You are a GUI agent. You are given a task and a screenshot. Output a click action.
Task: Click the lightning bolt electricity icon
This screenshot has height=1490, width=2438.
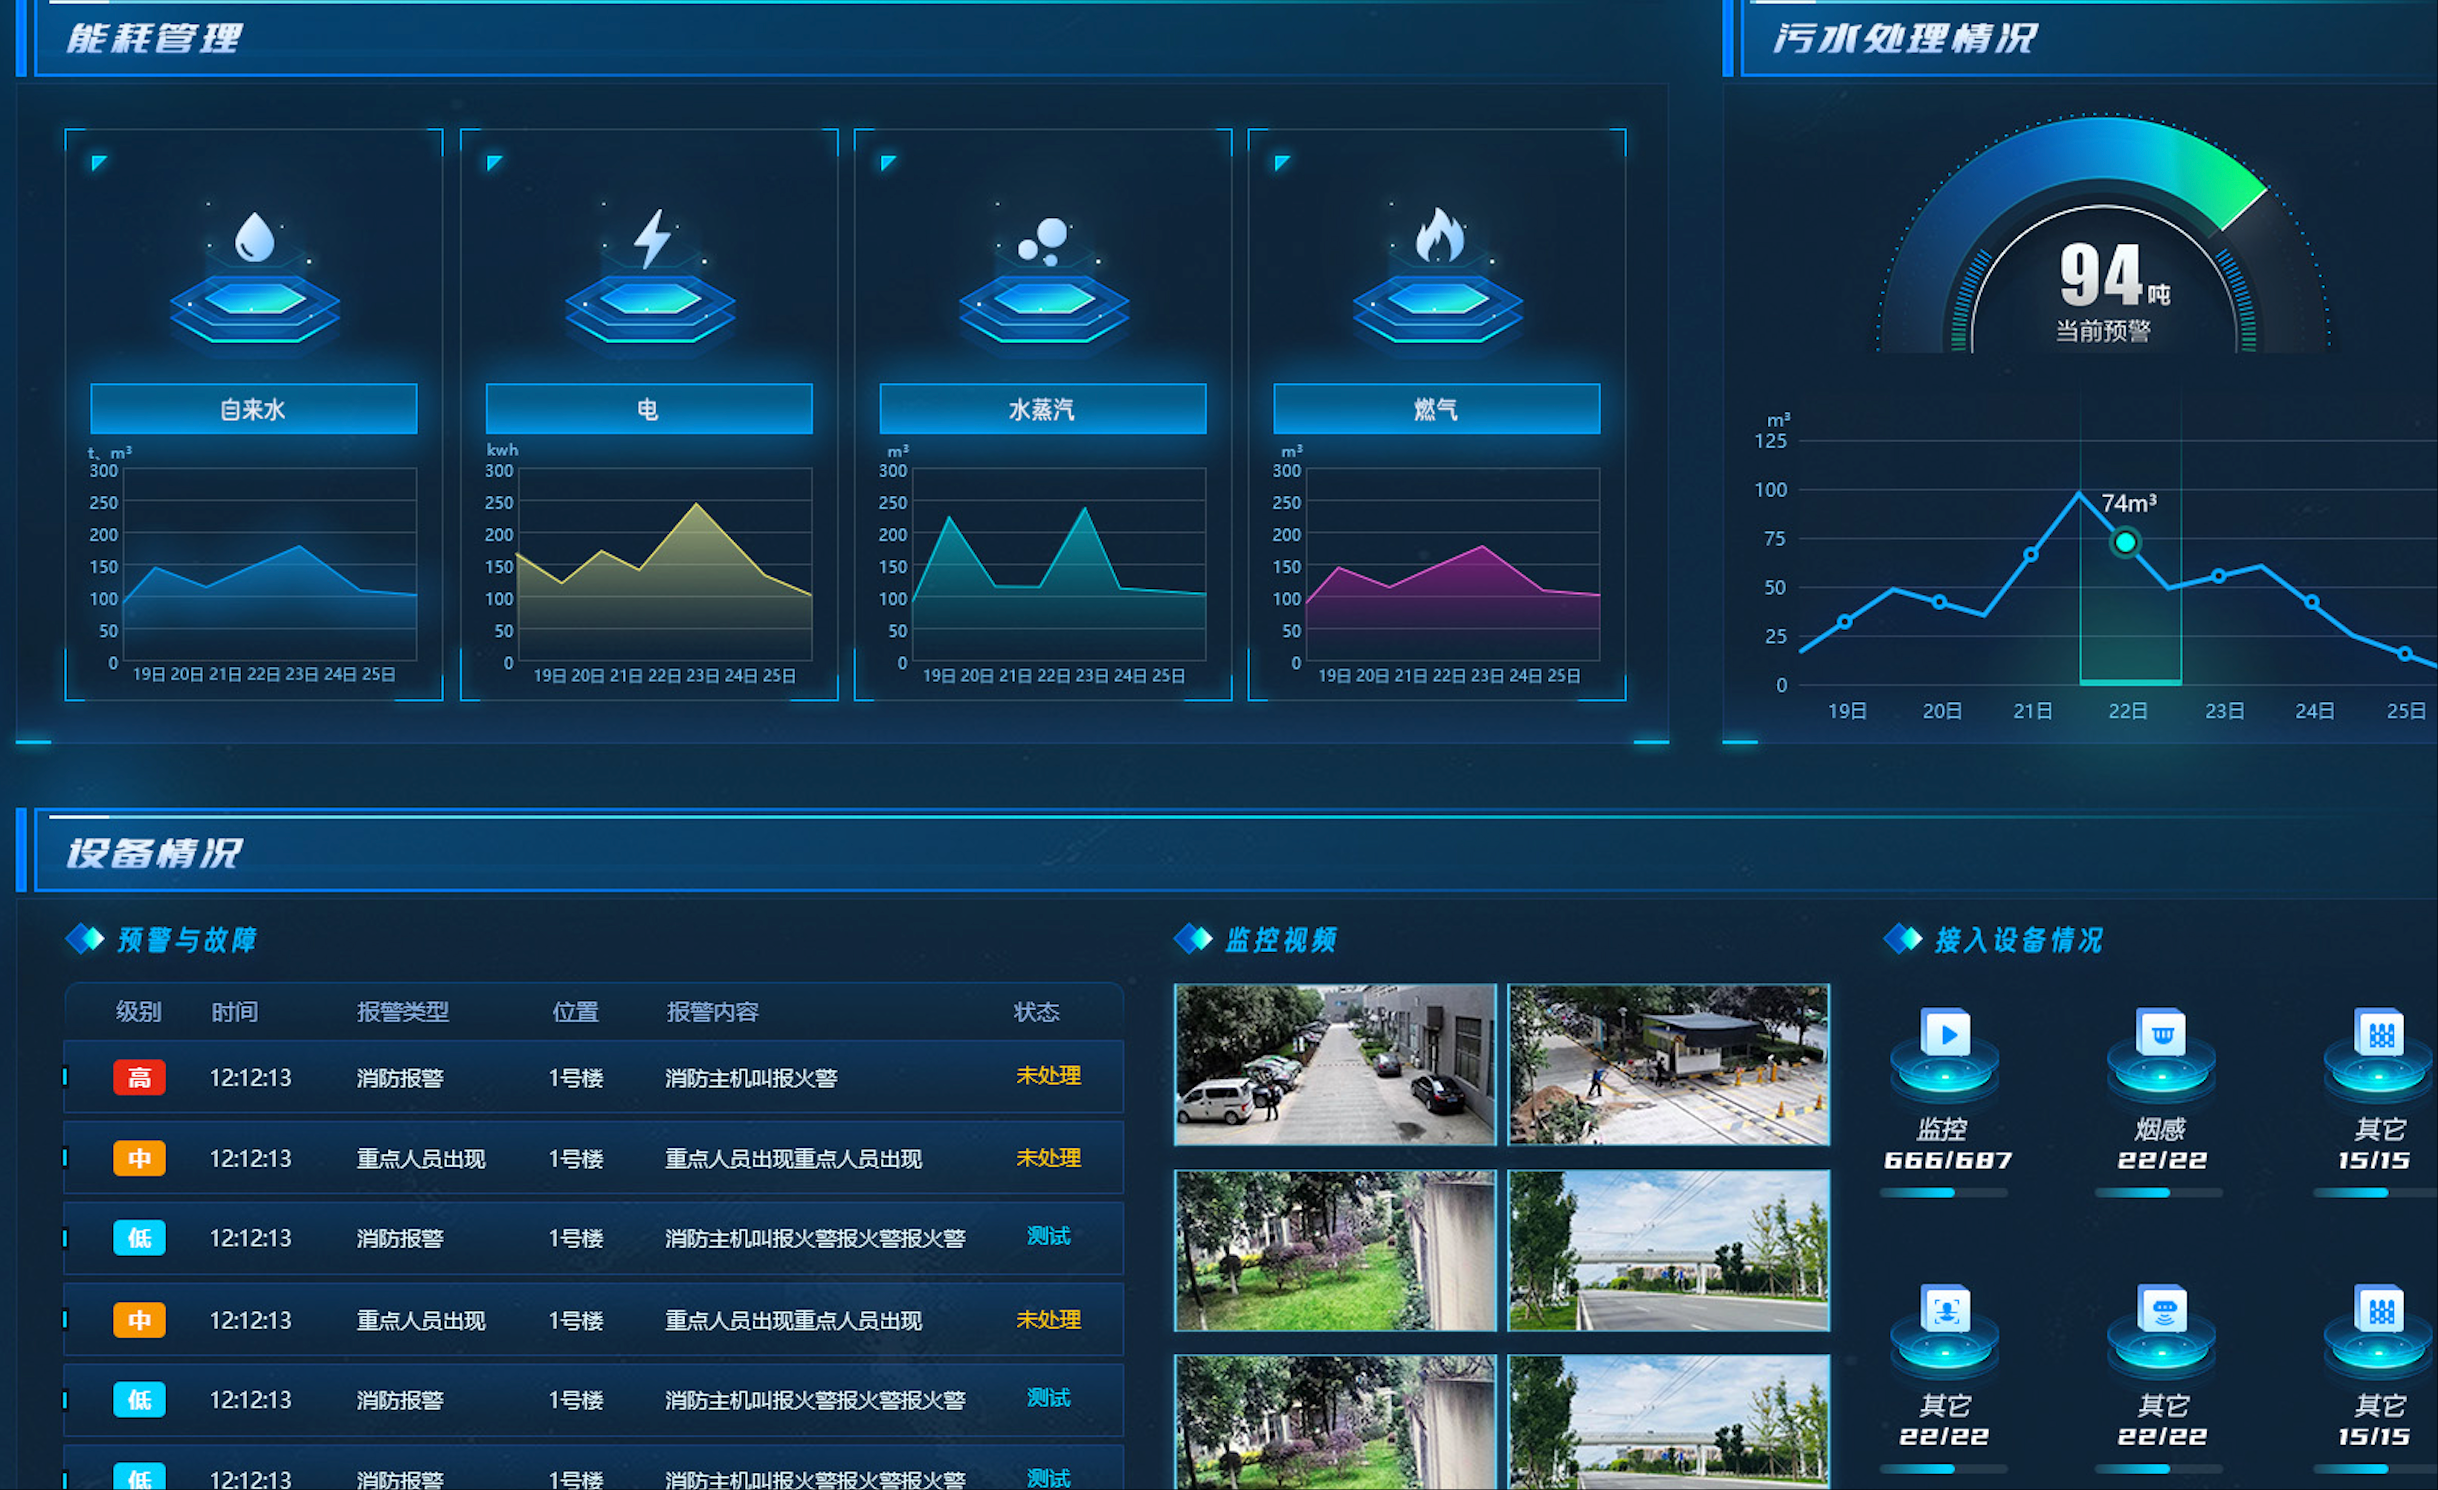651,238
